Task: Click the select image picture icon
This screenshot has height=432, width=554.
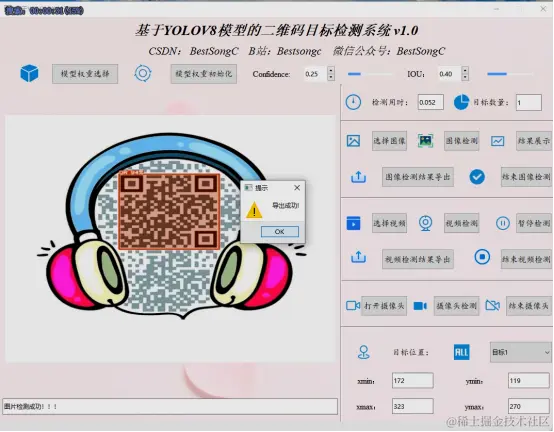Action: click(353, 141)
